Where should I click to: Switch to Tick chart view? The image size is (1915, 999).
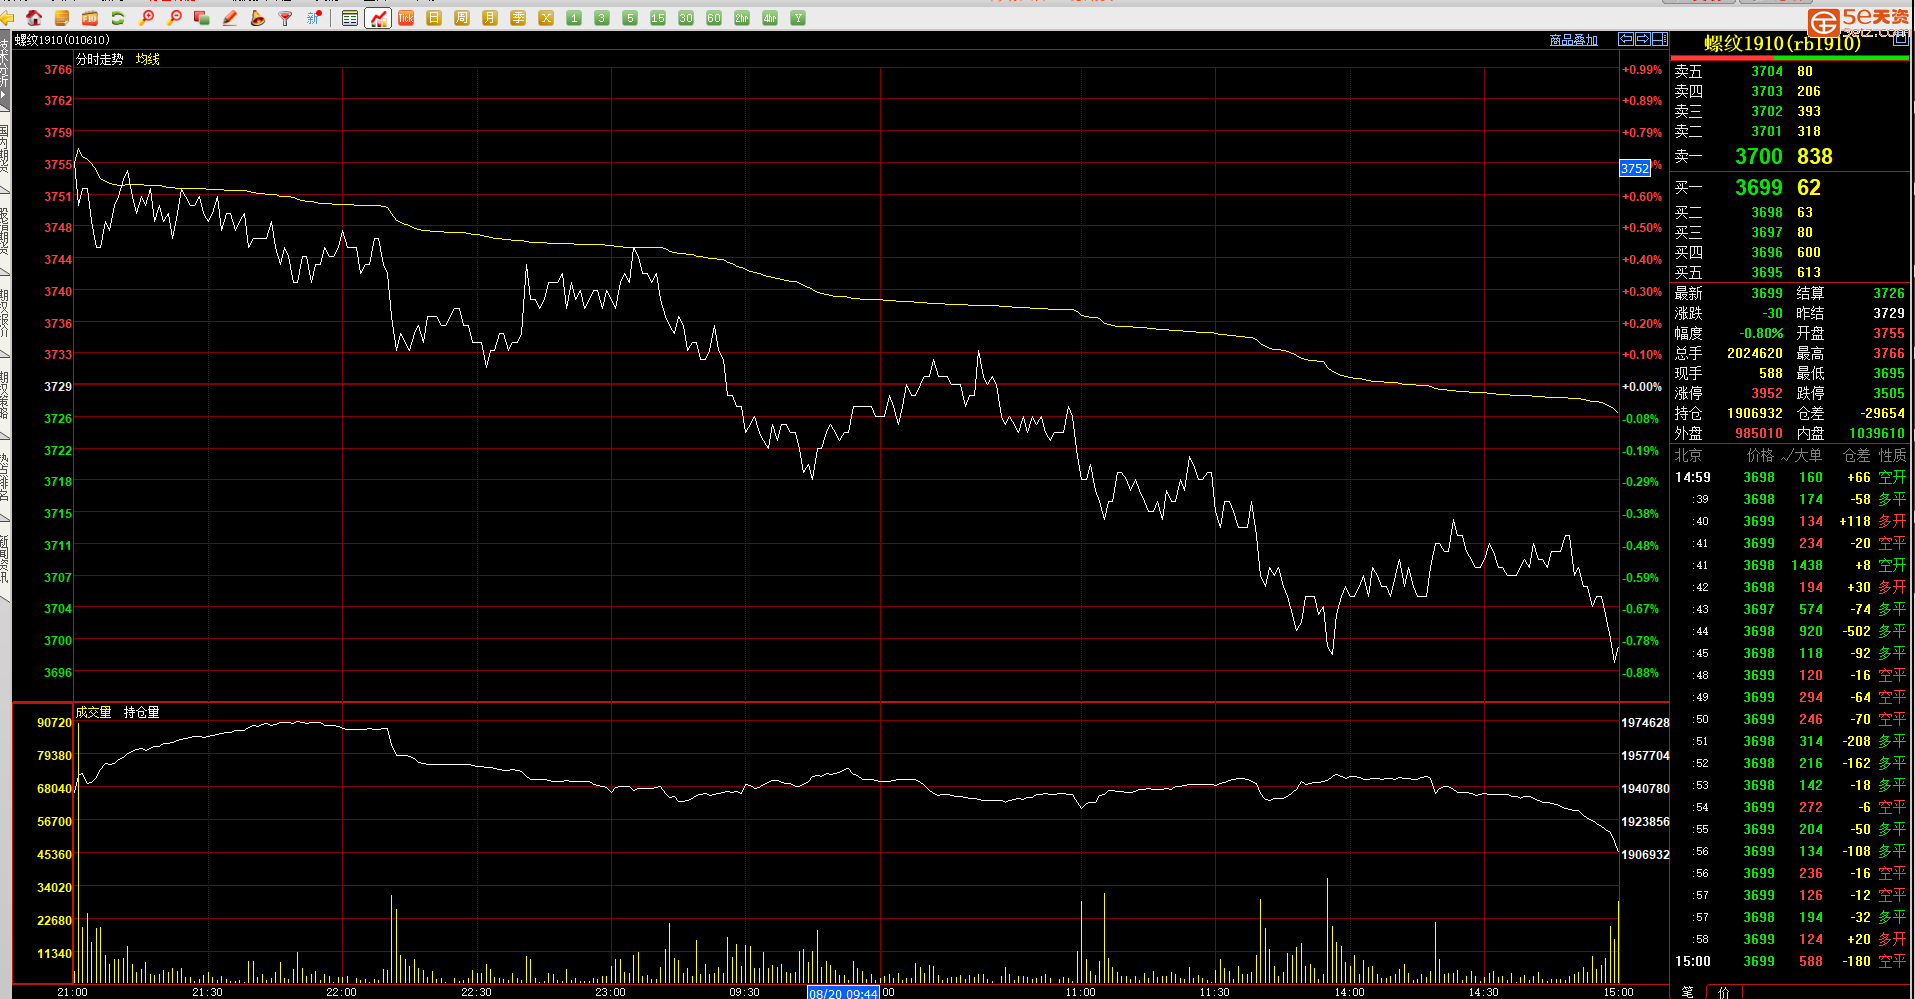pyautogui.click(x=406, y=18)
